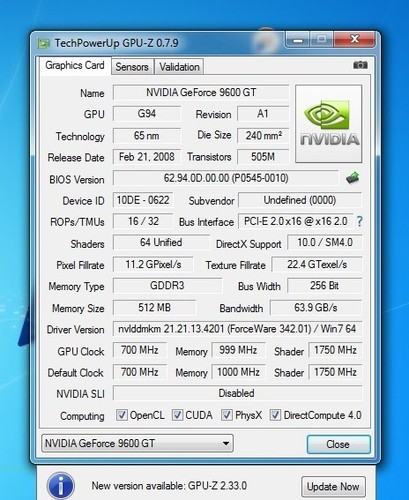Click the blue info icon
This screenshot has height=500, width=409.
(x=61, y=486)
